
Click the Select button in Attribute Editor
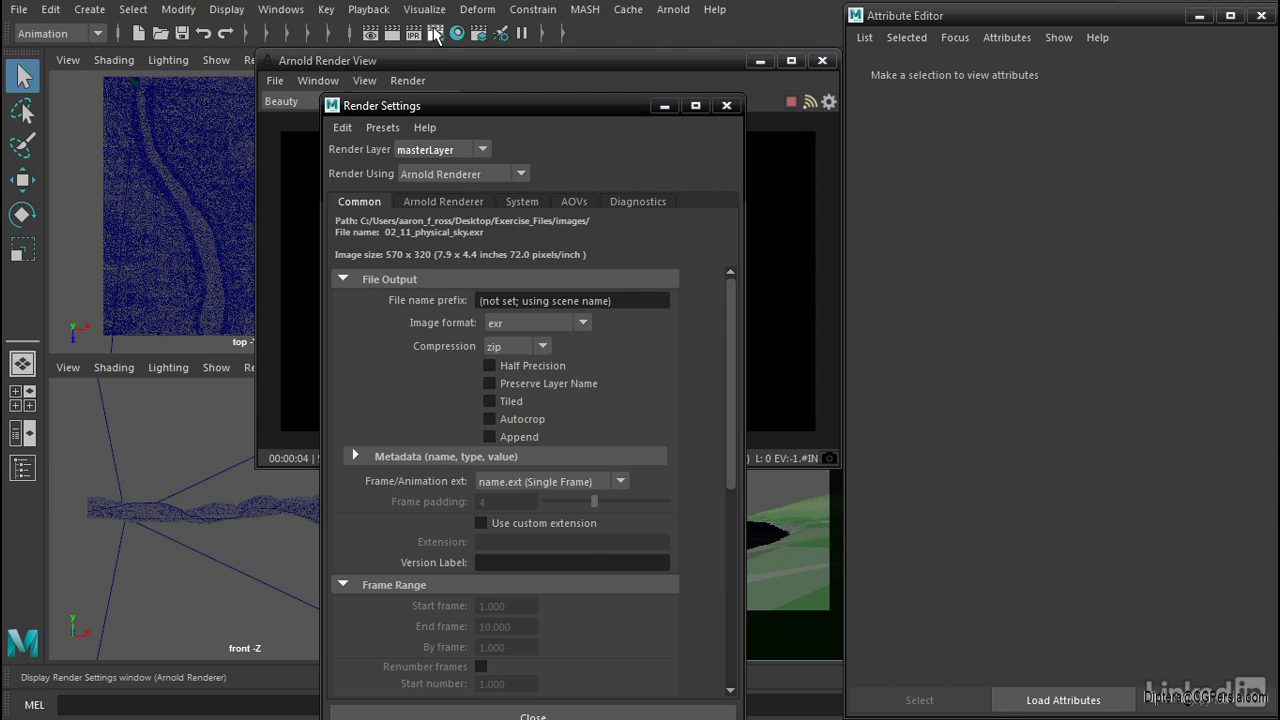tap(919, 700)
